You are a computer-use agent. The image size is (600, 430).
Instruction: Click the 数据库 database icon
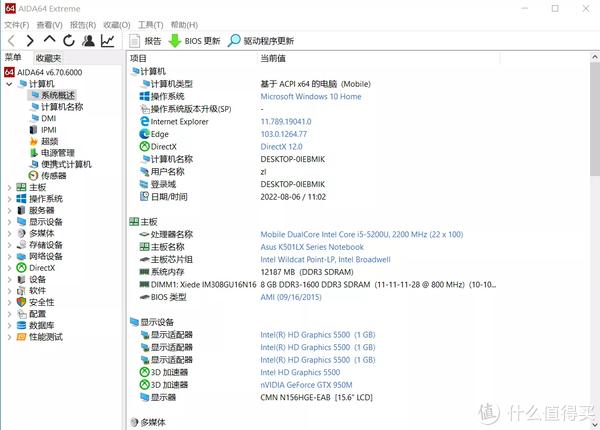tap(21, 325)
